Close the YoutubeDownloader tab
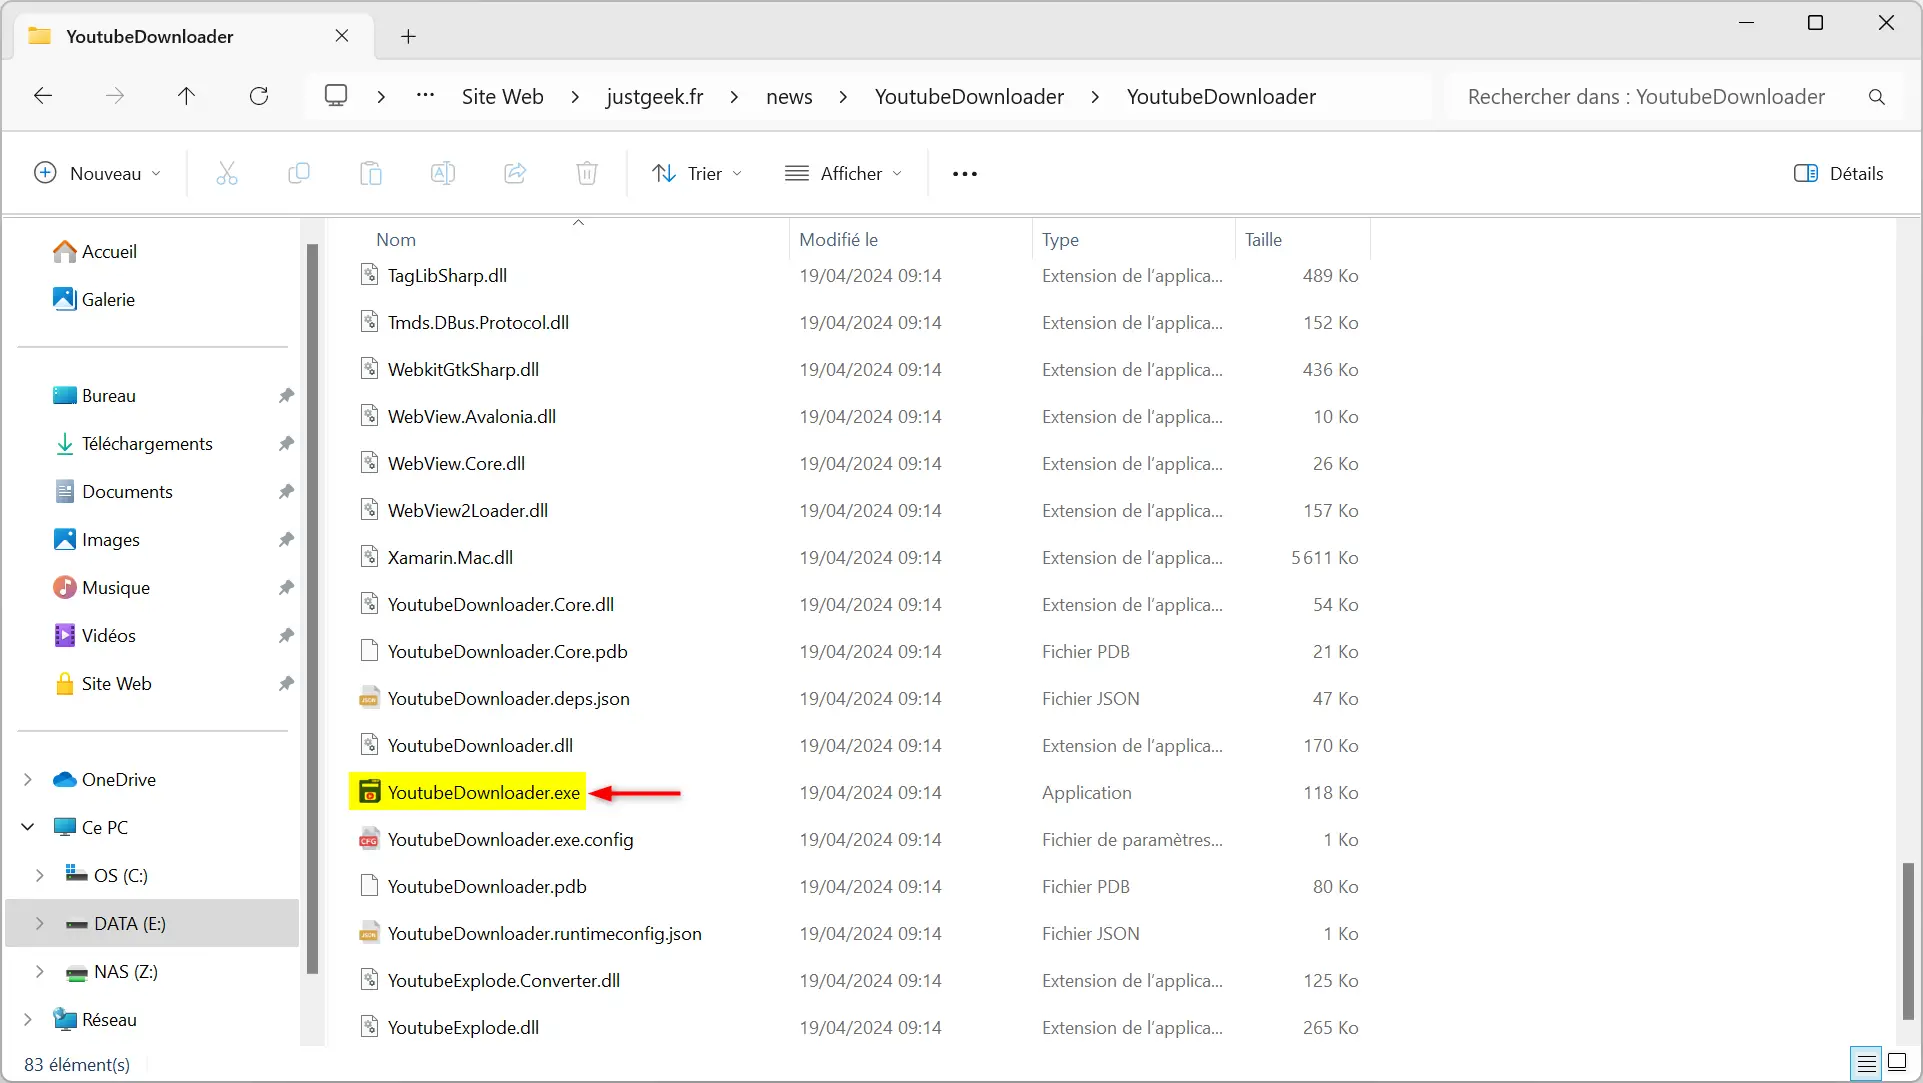The height and width of the screenshot is (1083, 1923). [x=342, y=36]
